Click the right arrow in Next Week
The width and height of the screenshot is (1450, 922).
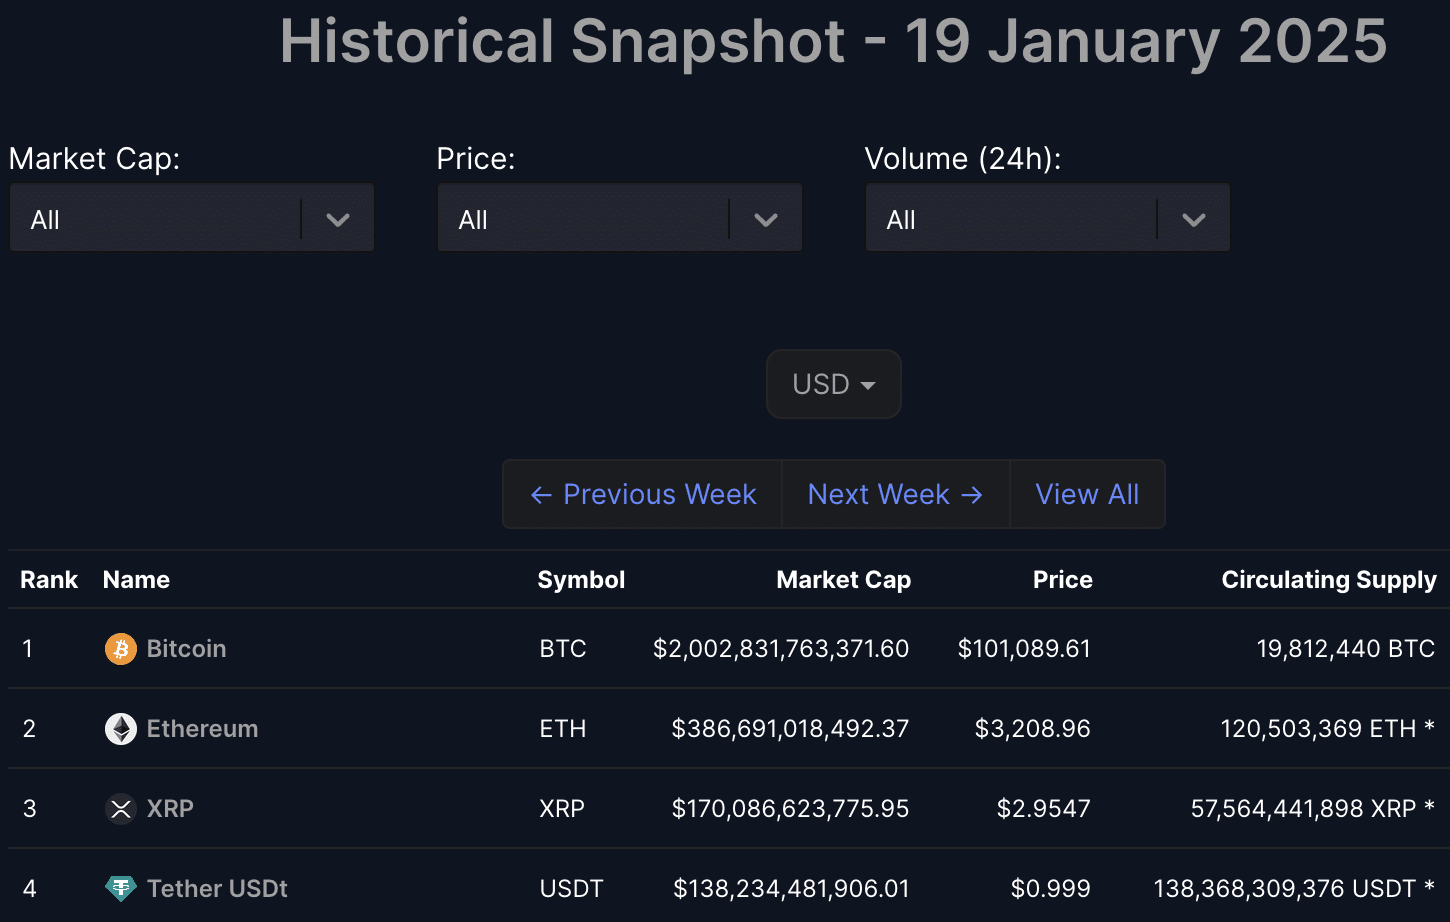(971, 494)
